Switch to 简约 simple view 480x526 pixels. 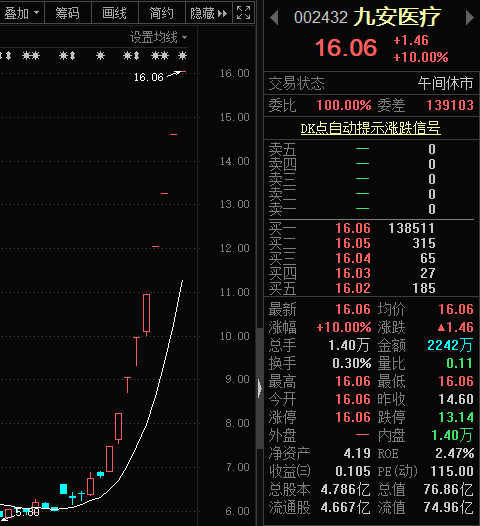[161, 13]
